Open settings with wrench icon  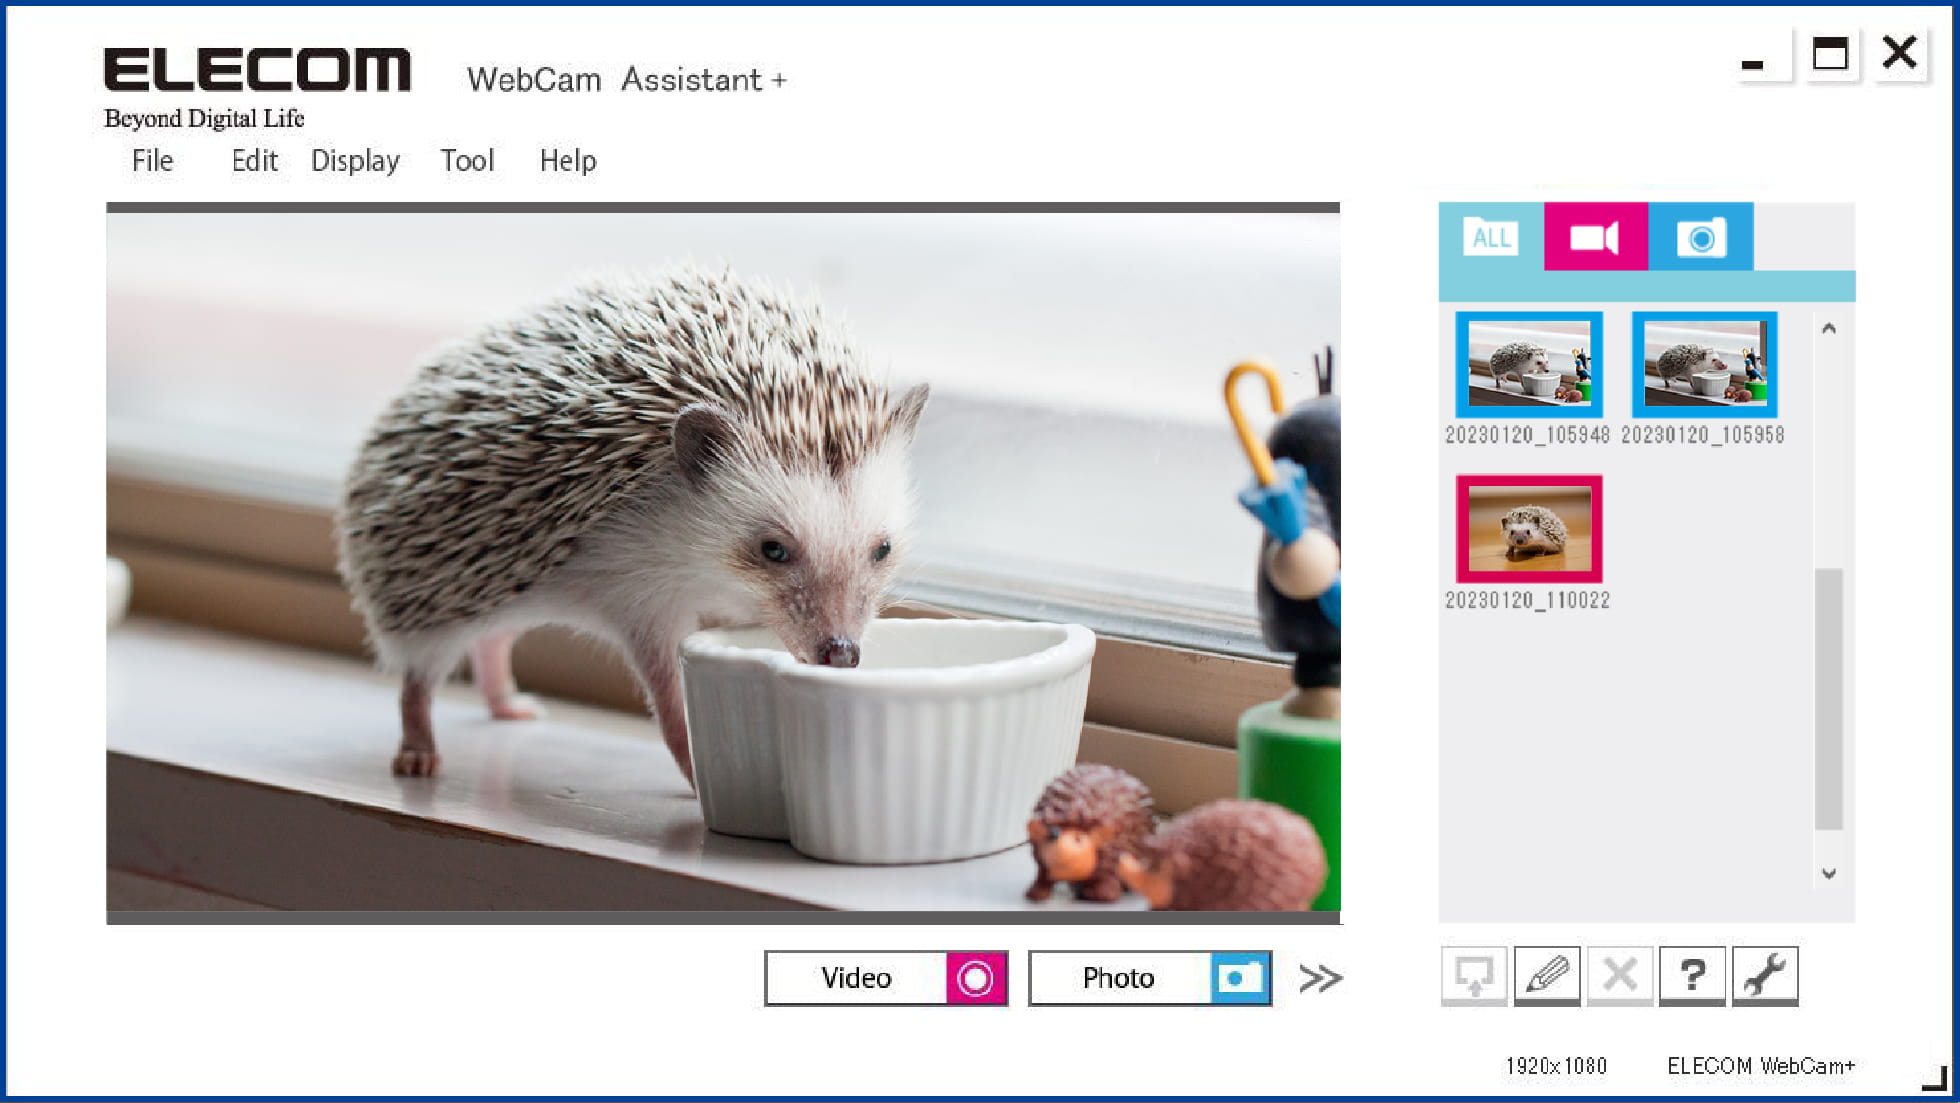pyautogui.click(x=1765, y=975)
